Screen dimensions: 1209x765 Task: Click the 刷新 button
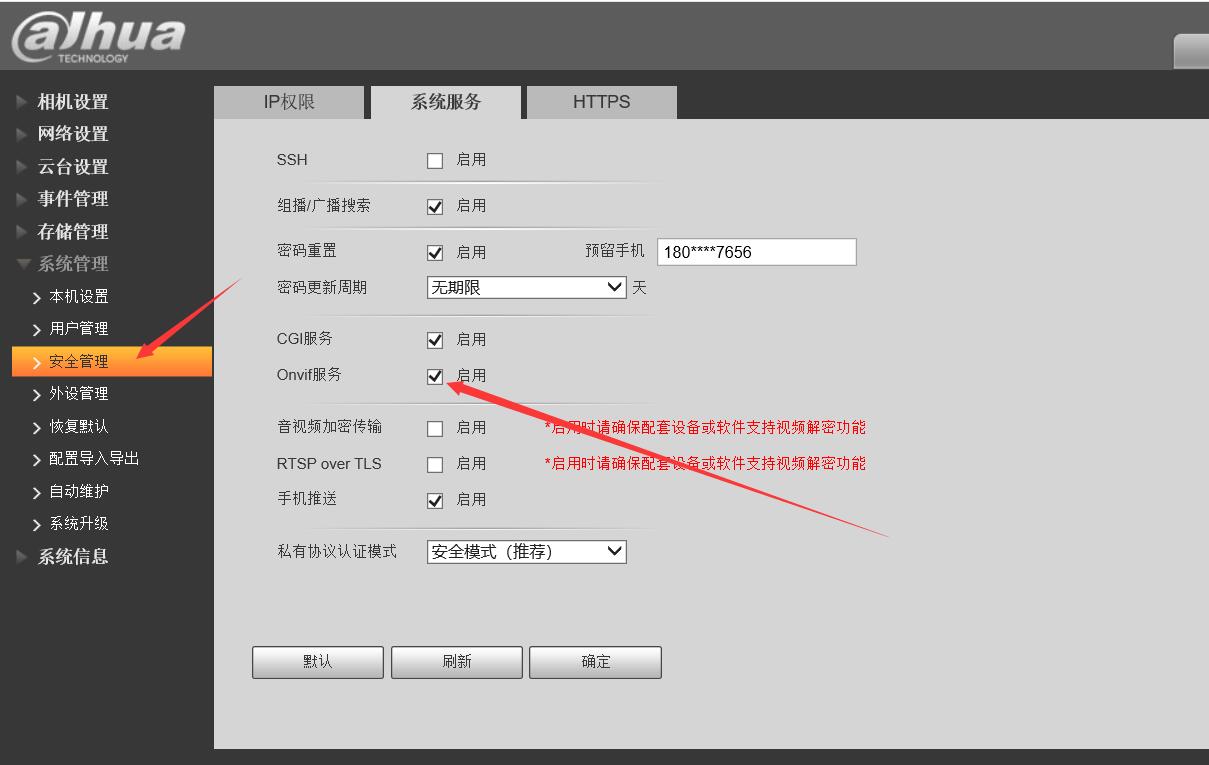coord(456,662)
